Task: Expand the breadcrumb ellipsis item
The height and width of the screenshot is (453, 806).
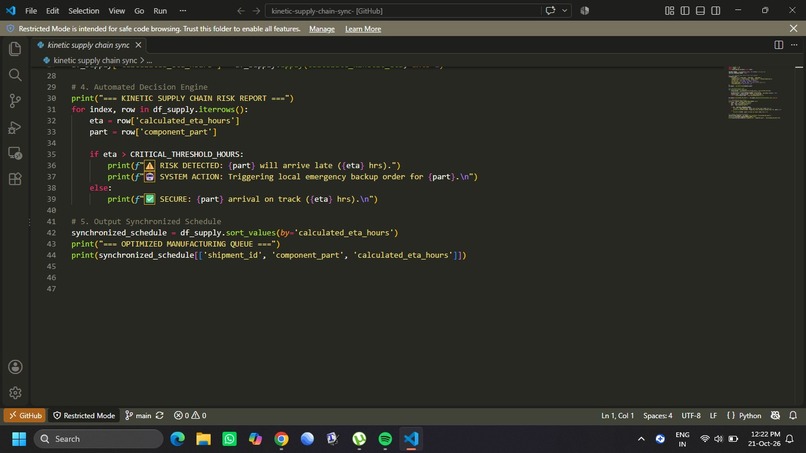Action: pyautogui.click(x=149, y=60)
